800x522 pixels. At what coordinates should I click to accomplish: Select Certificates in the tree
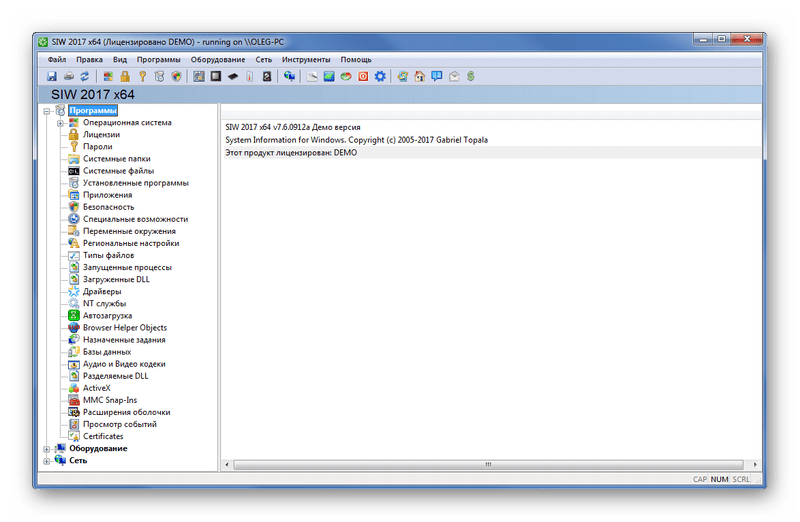(103, 437)
